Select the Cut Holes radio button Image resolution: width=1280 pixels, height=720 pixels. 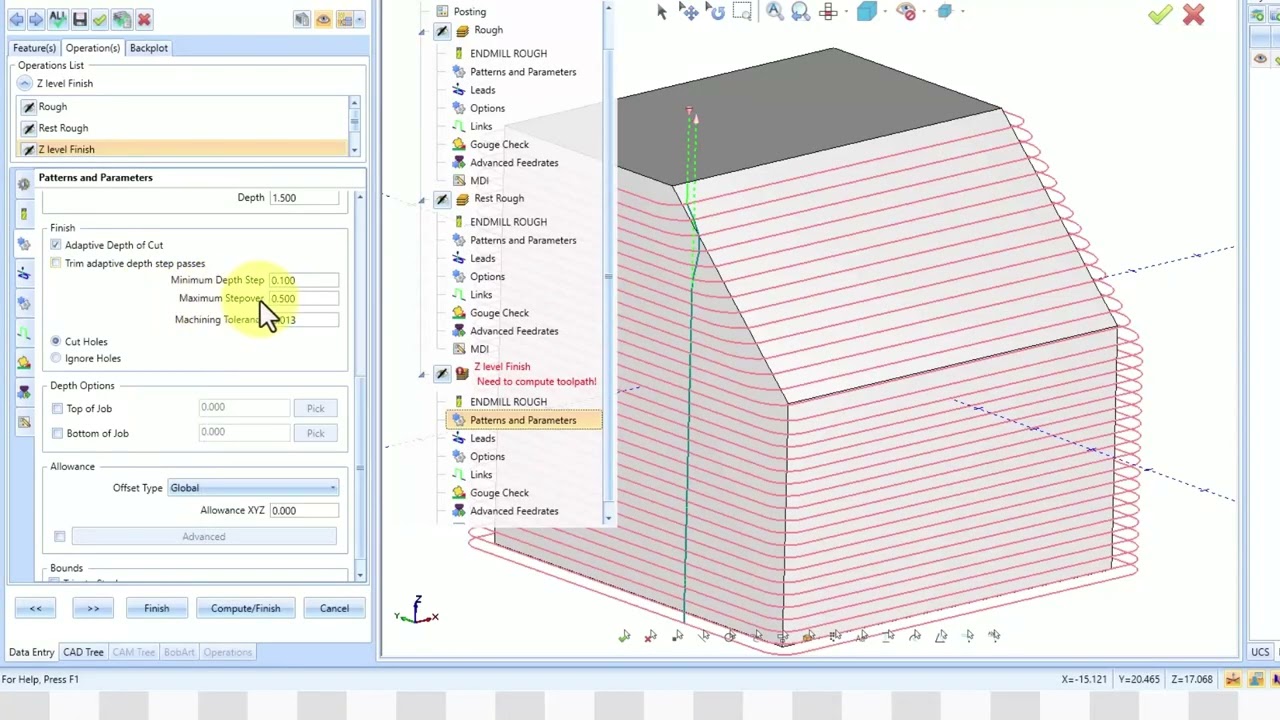(x=56, y=342)
